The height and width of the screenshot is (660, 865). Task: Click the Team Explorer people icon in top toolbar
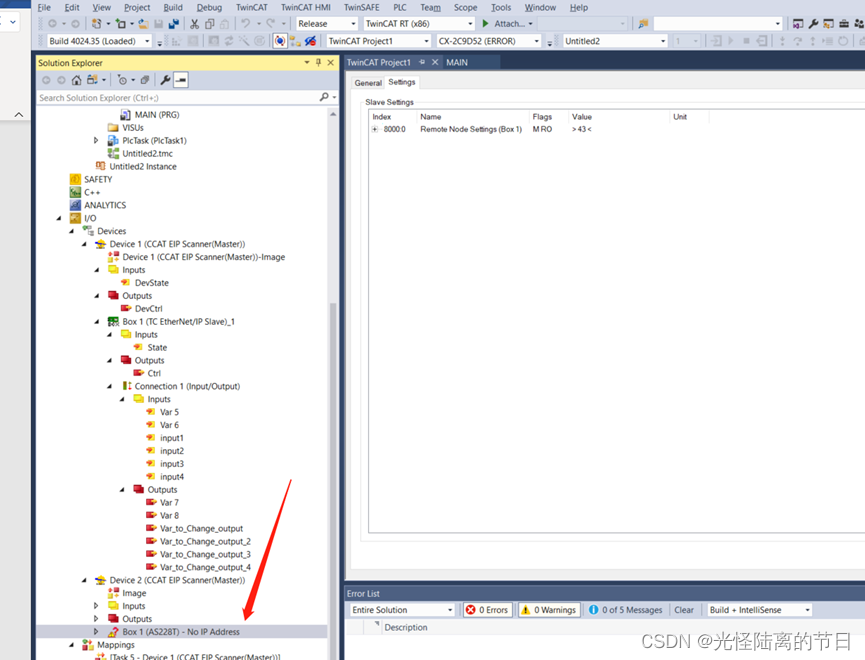(x=859, y=24)
